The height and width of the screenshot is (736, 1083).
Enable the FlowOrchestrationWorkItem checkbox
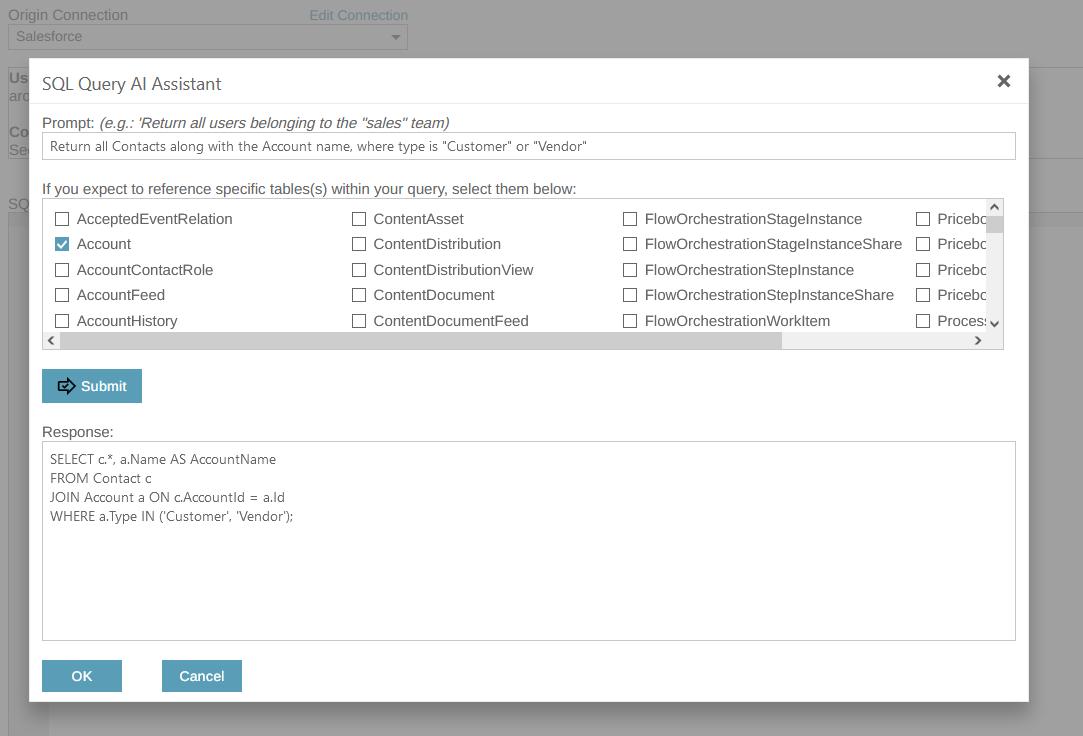[629, 321]
